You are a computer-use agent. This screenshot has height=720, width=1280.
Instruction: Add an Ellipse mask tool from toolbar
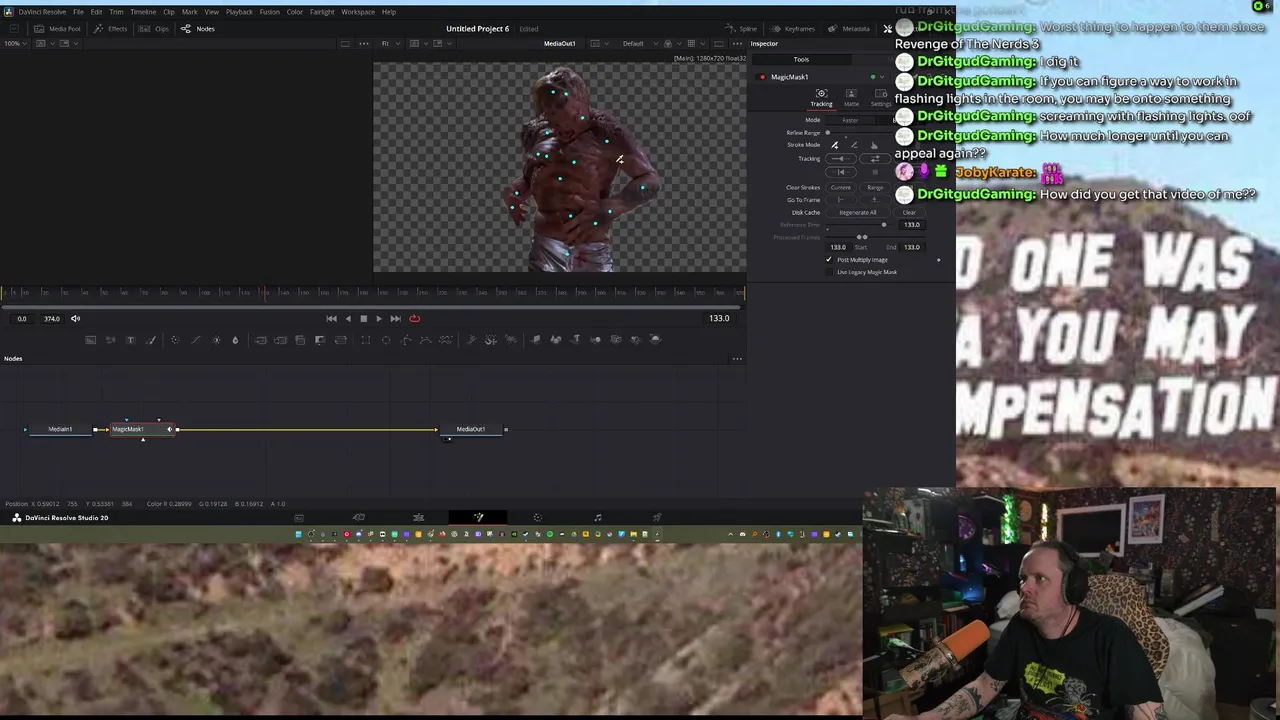386,340
